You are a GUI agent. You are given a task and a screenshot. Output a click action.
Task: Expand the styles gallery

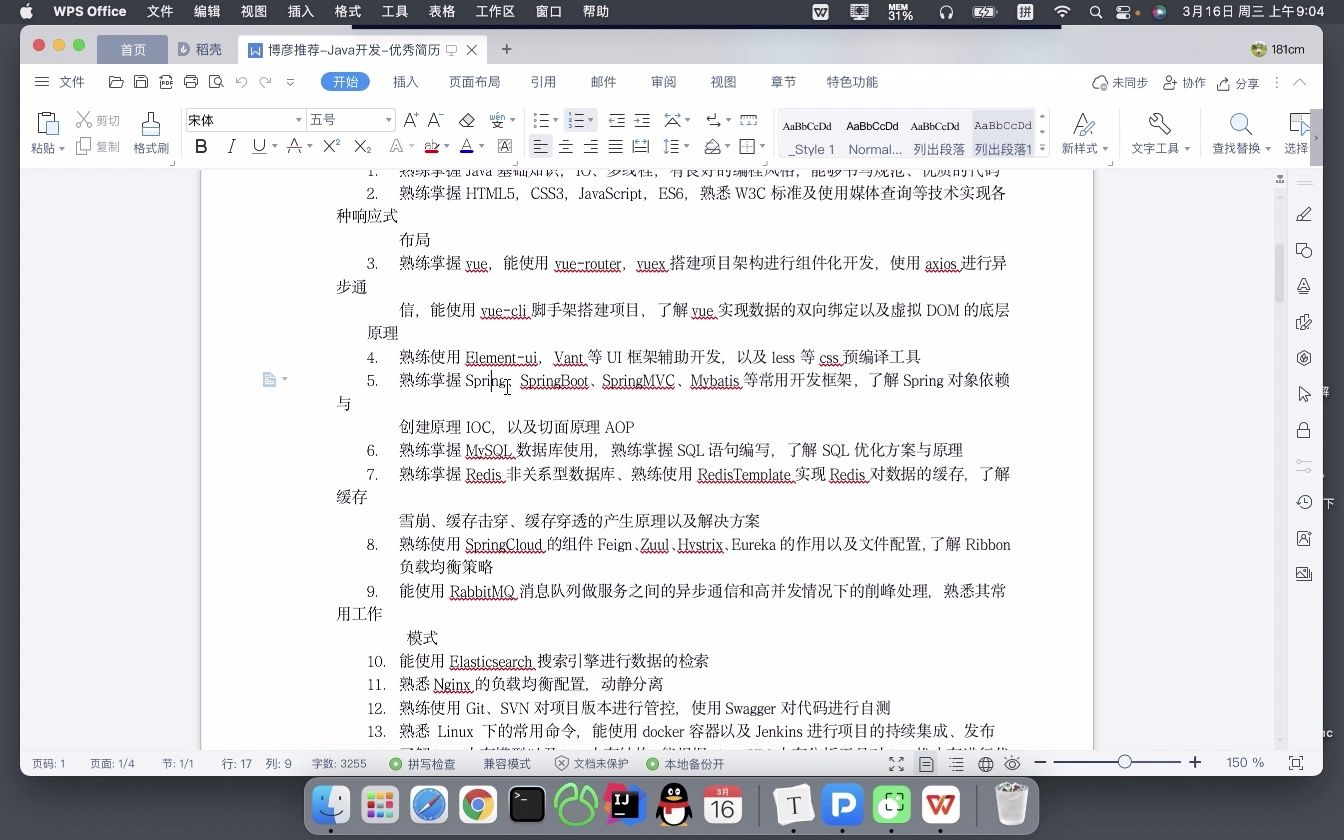[1042, 148]
